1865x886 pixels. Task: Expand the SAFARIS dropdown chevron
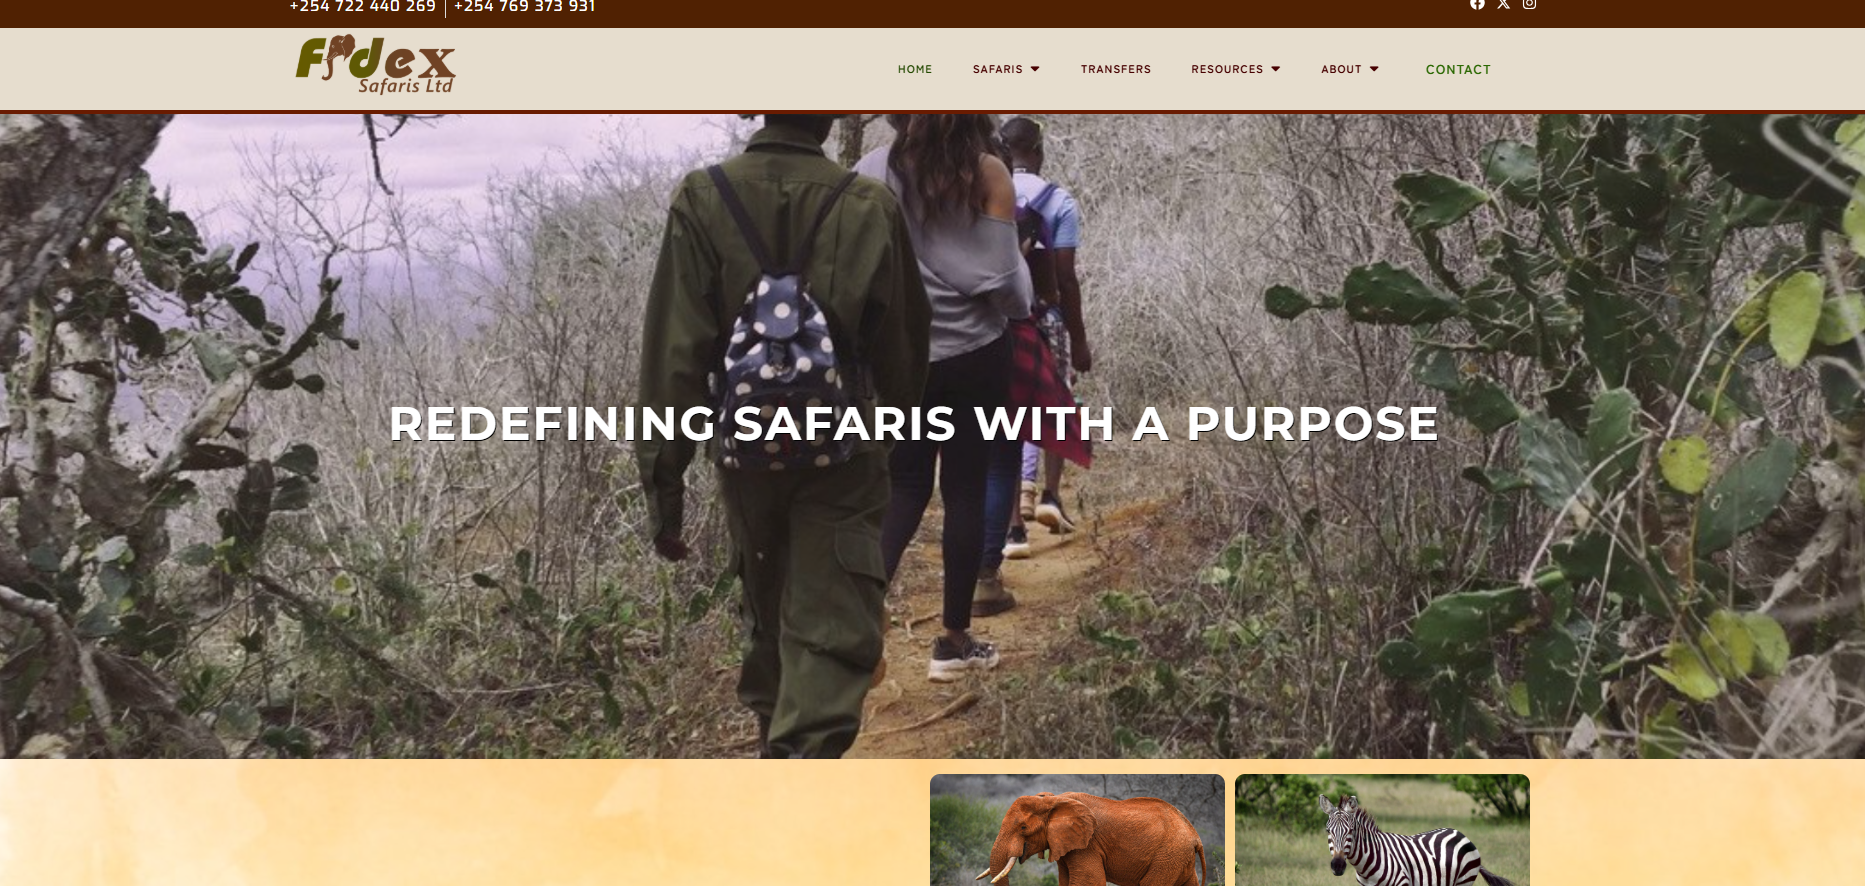point(1035,69)
